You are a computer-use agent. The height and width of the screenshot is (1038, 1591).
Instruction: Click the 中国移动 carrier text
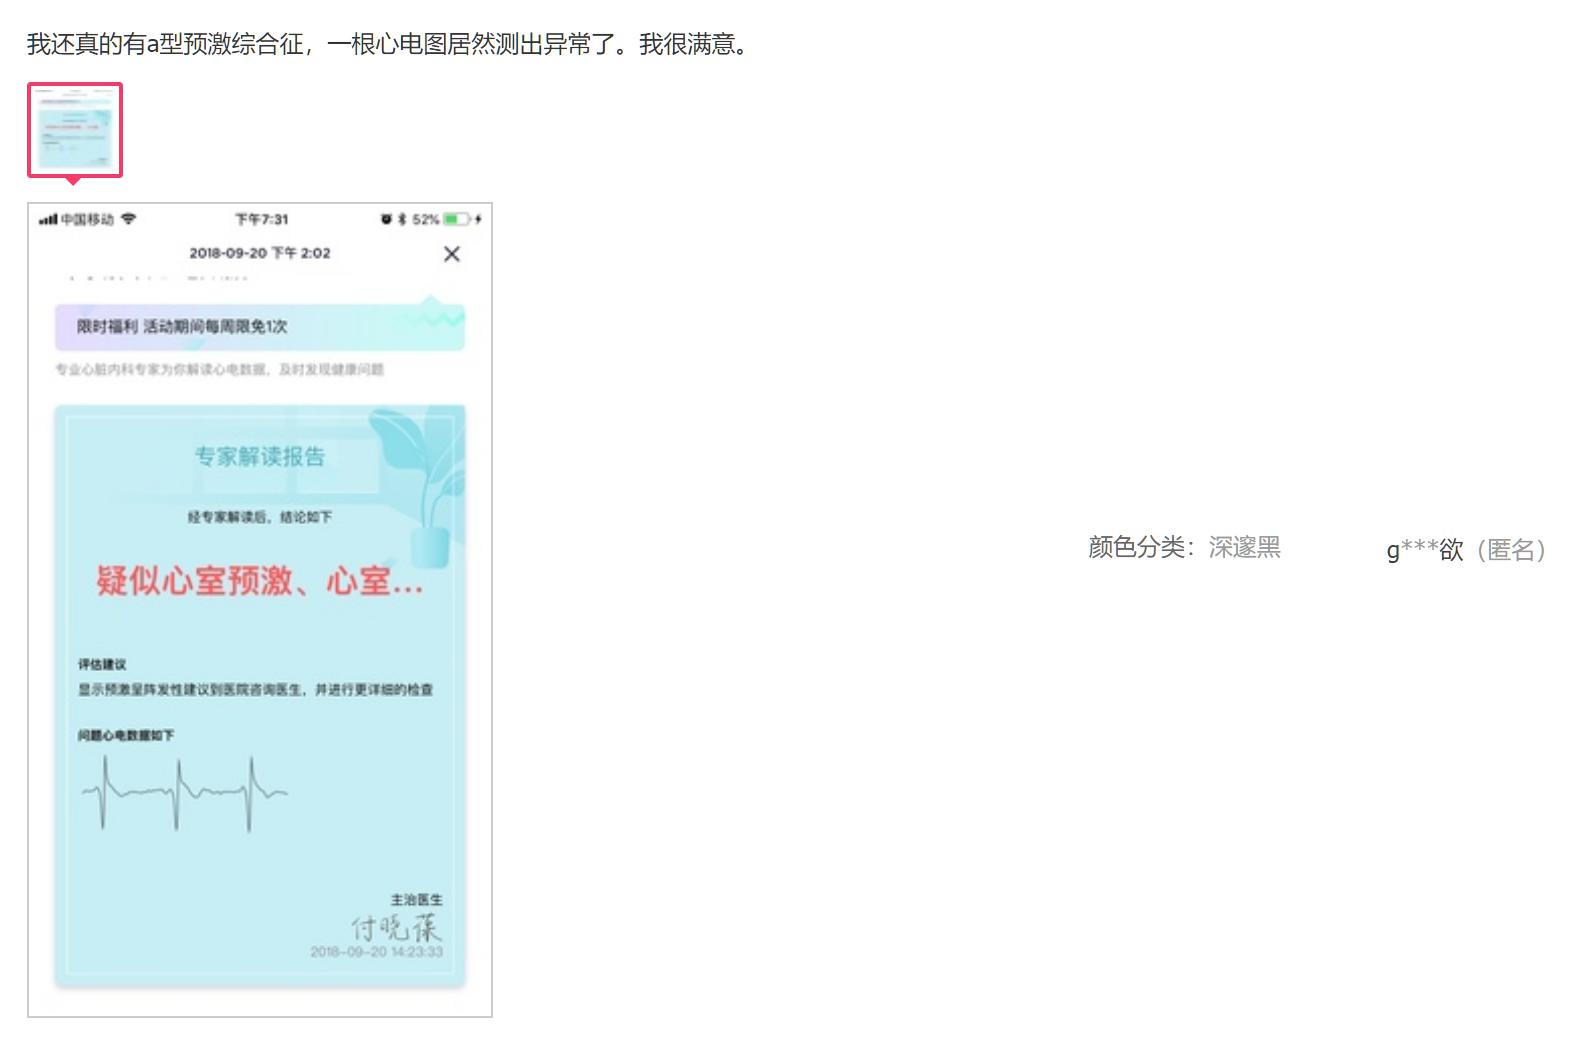point(87,219)
